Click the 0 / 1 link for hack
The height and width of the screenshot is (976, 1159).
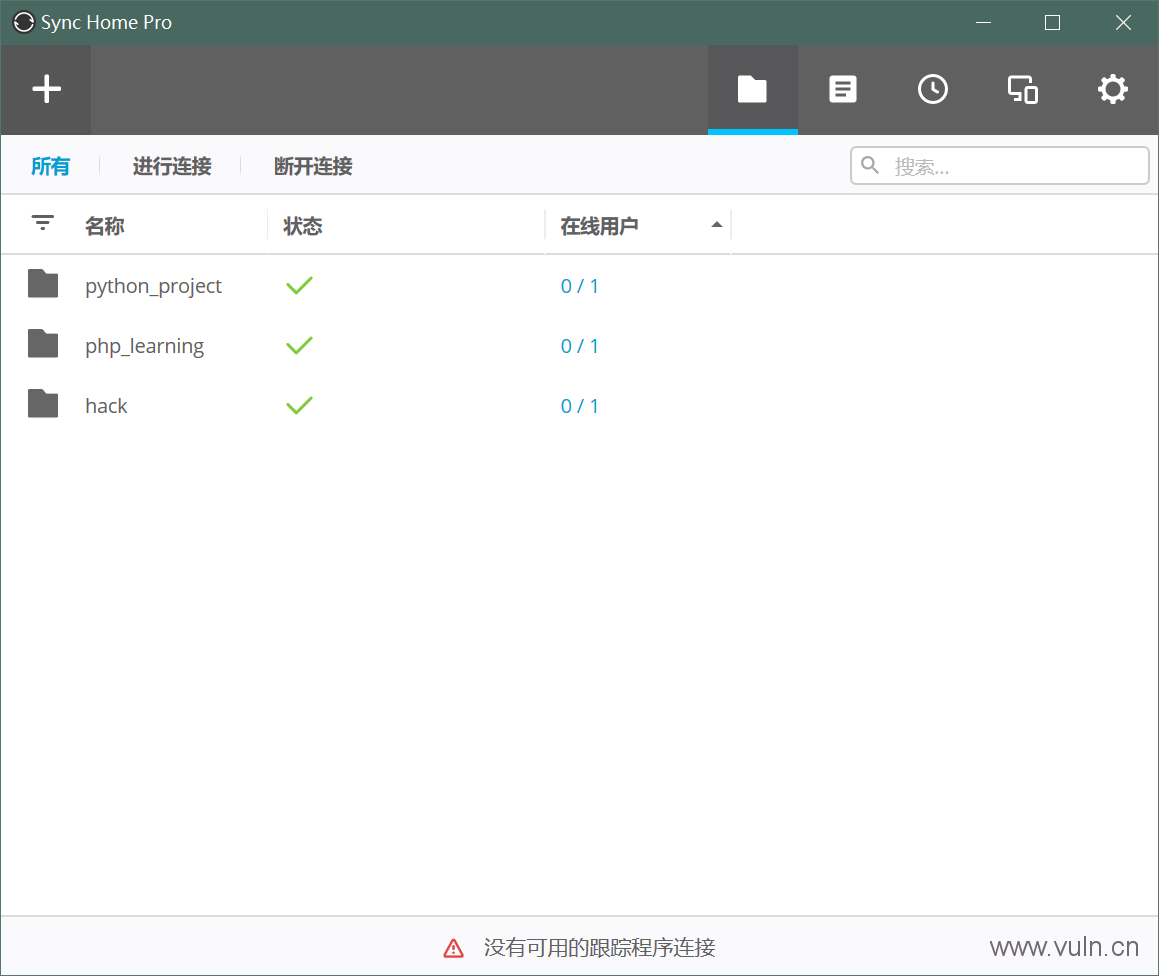tap(580, 406)
